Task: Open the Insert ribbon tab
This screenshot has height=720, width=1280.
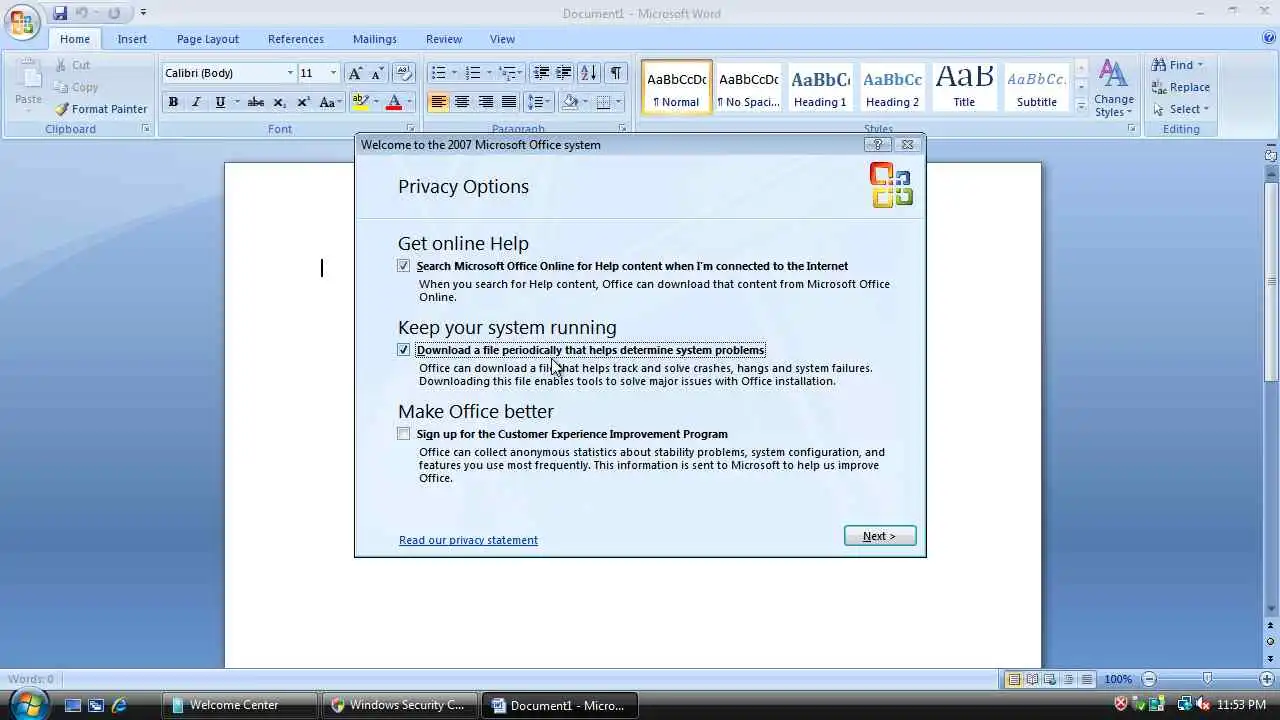Action: coord(132,39)
